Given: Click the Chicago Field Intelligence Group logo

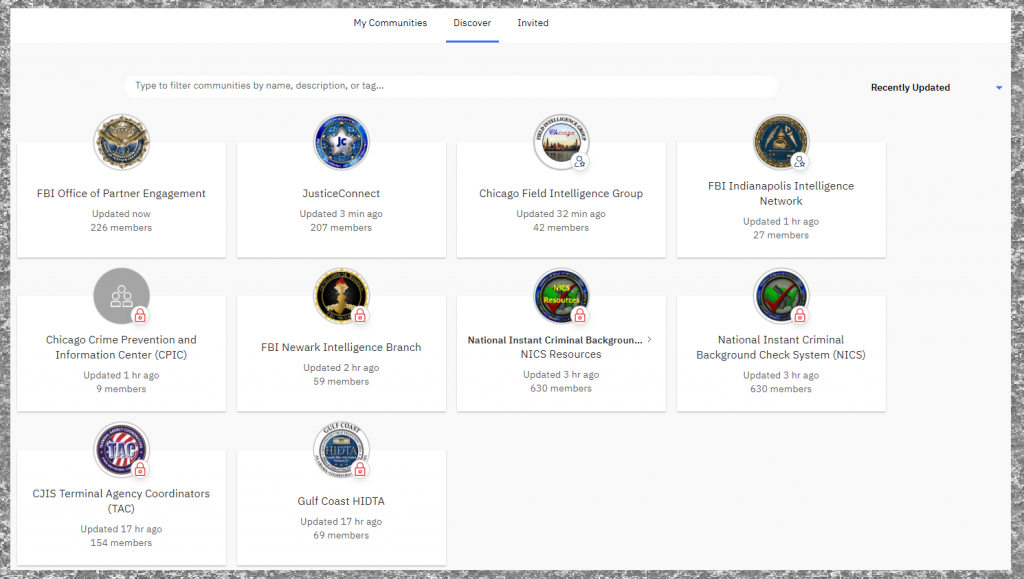Looking at the screenshot, I should [561, 142].
